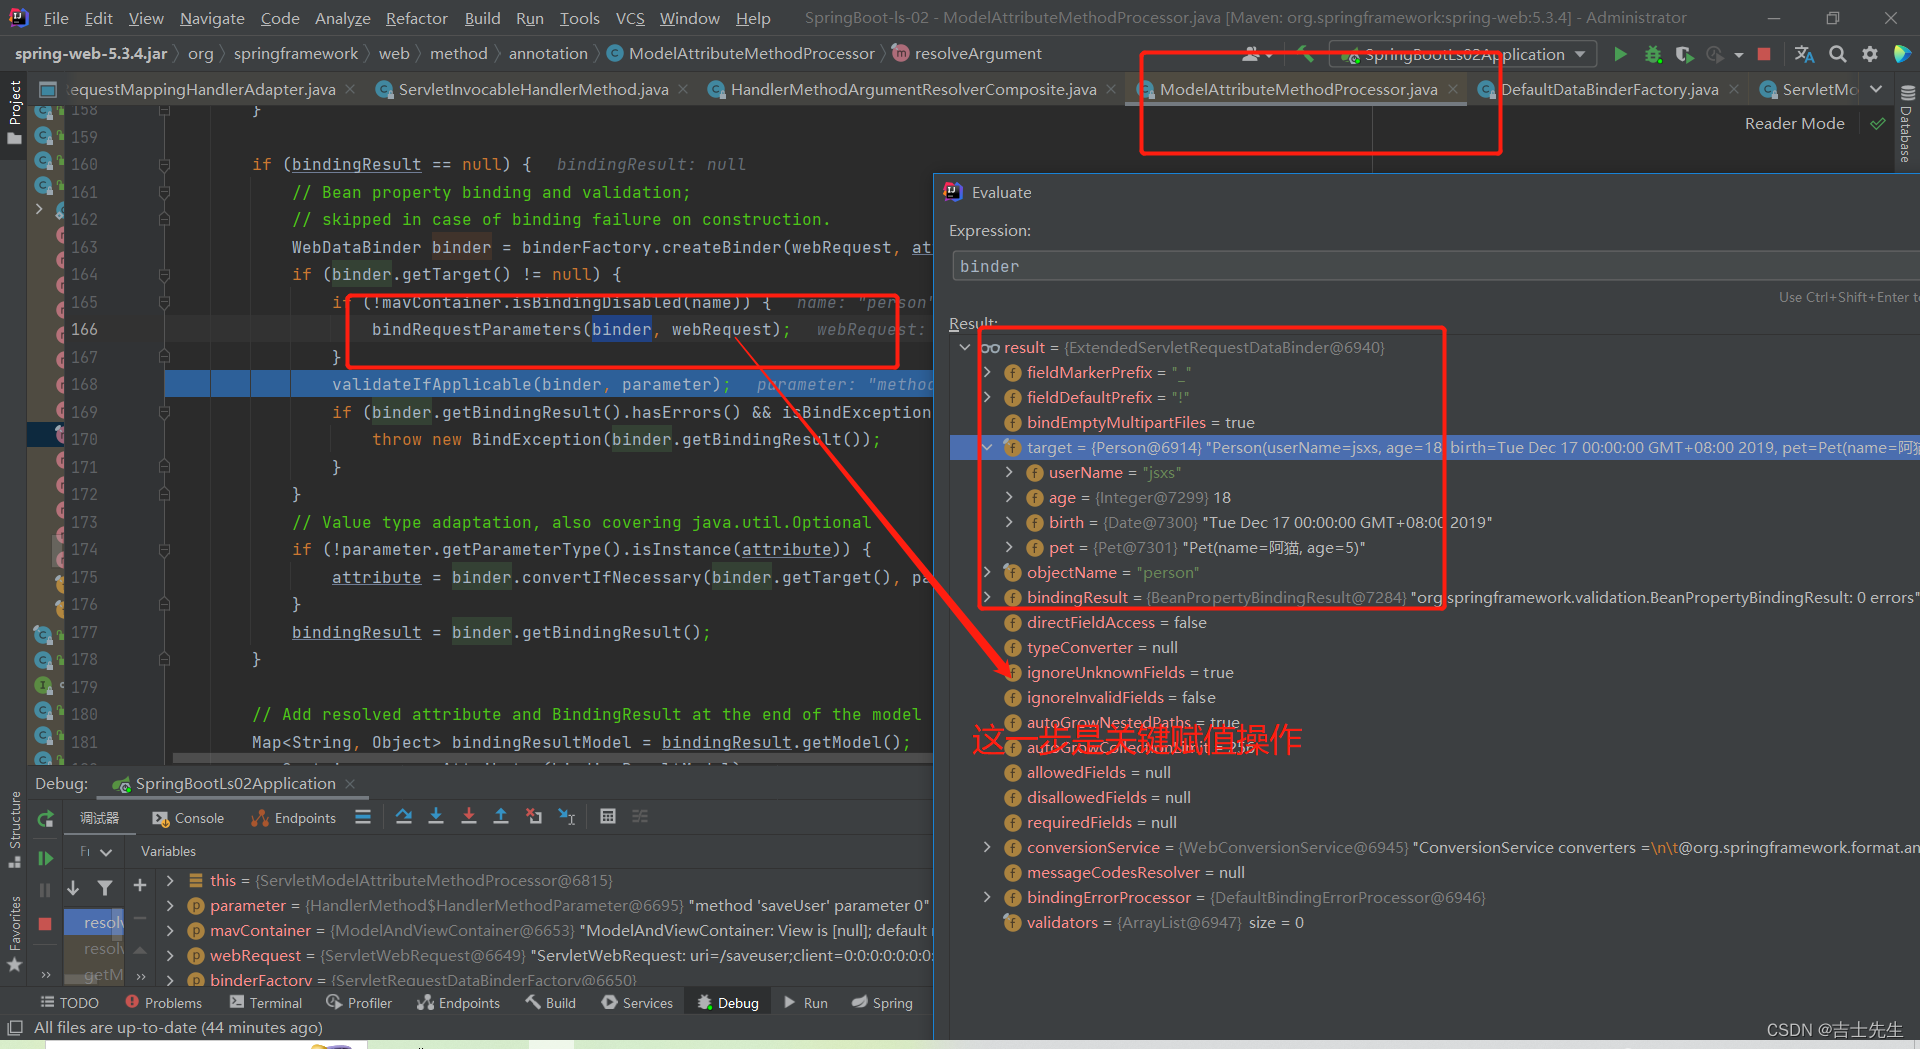Click the Expression input field containing binder
Image resolution: width=1920 pixels, height=1049 pixels.
(x=1435, y=266)
